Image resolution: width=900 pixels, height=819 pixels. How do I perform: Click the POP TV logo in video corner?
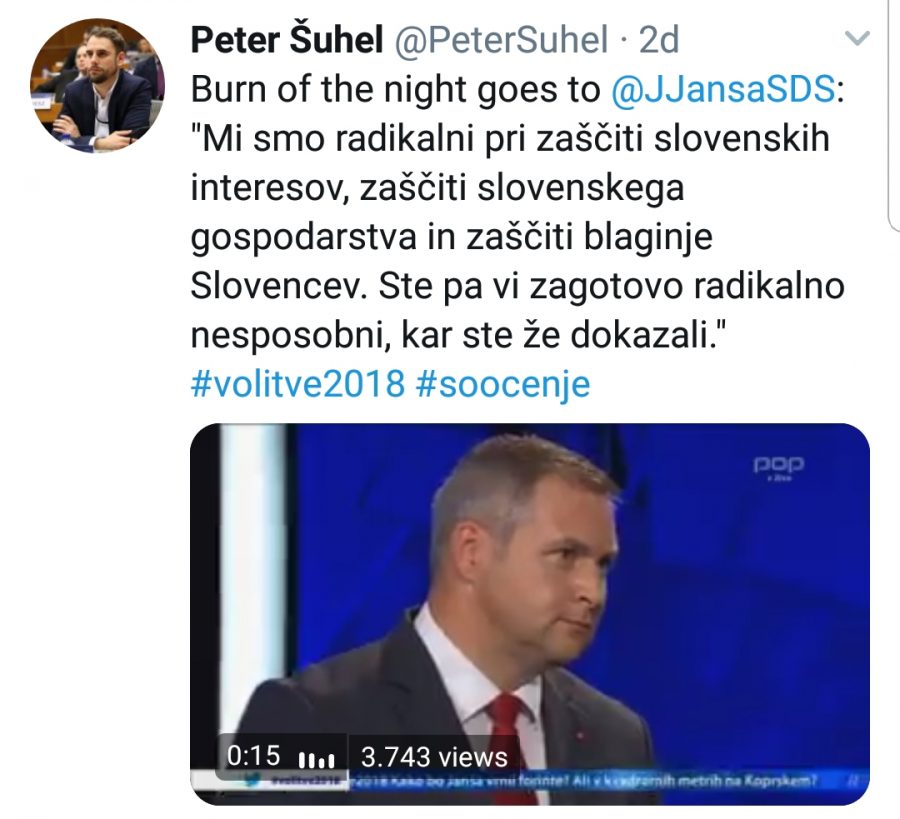pyautogui.click(x=779, y=467)
